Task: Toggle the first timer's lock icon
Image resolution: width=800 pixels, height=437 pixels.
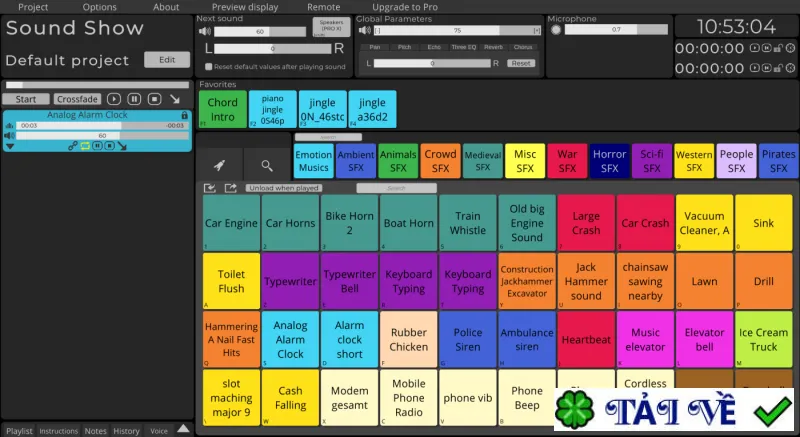Action: pyautogui.click(x=778, y=48)
